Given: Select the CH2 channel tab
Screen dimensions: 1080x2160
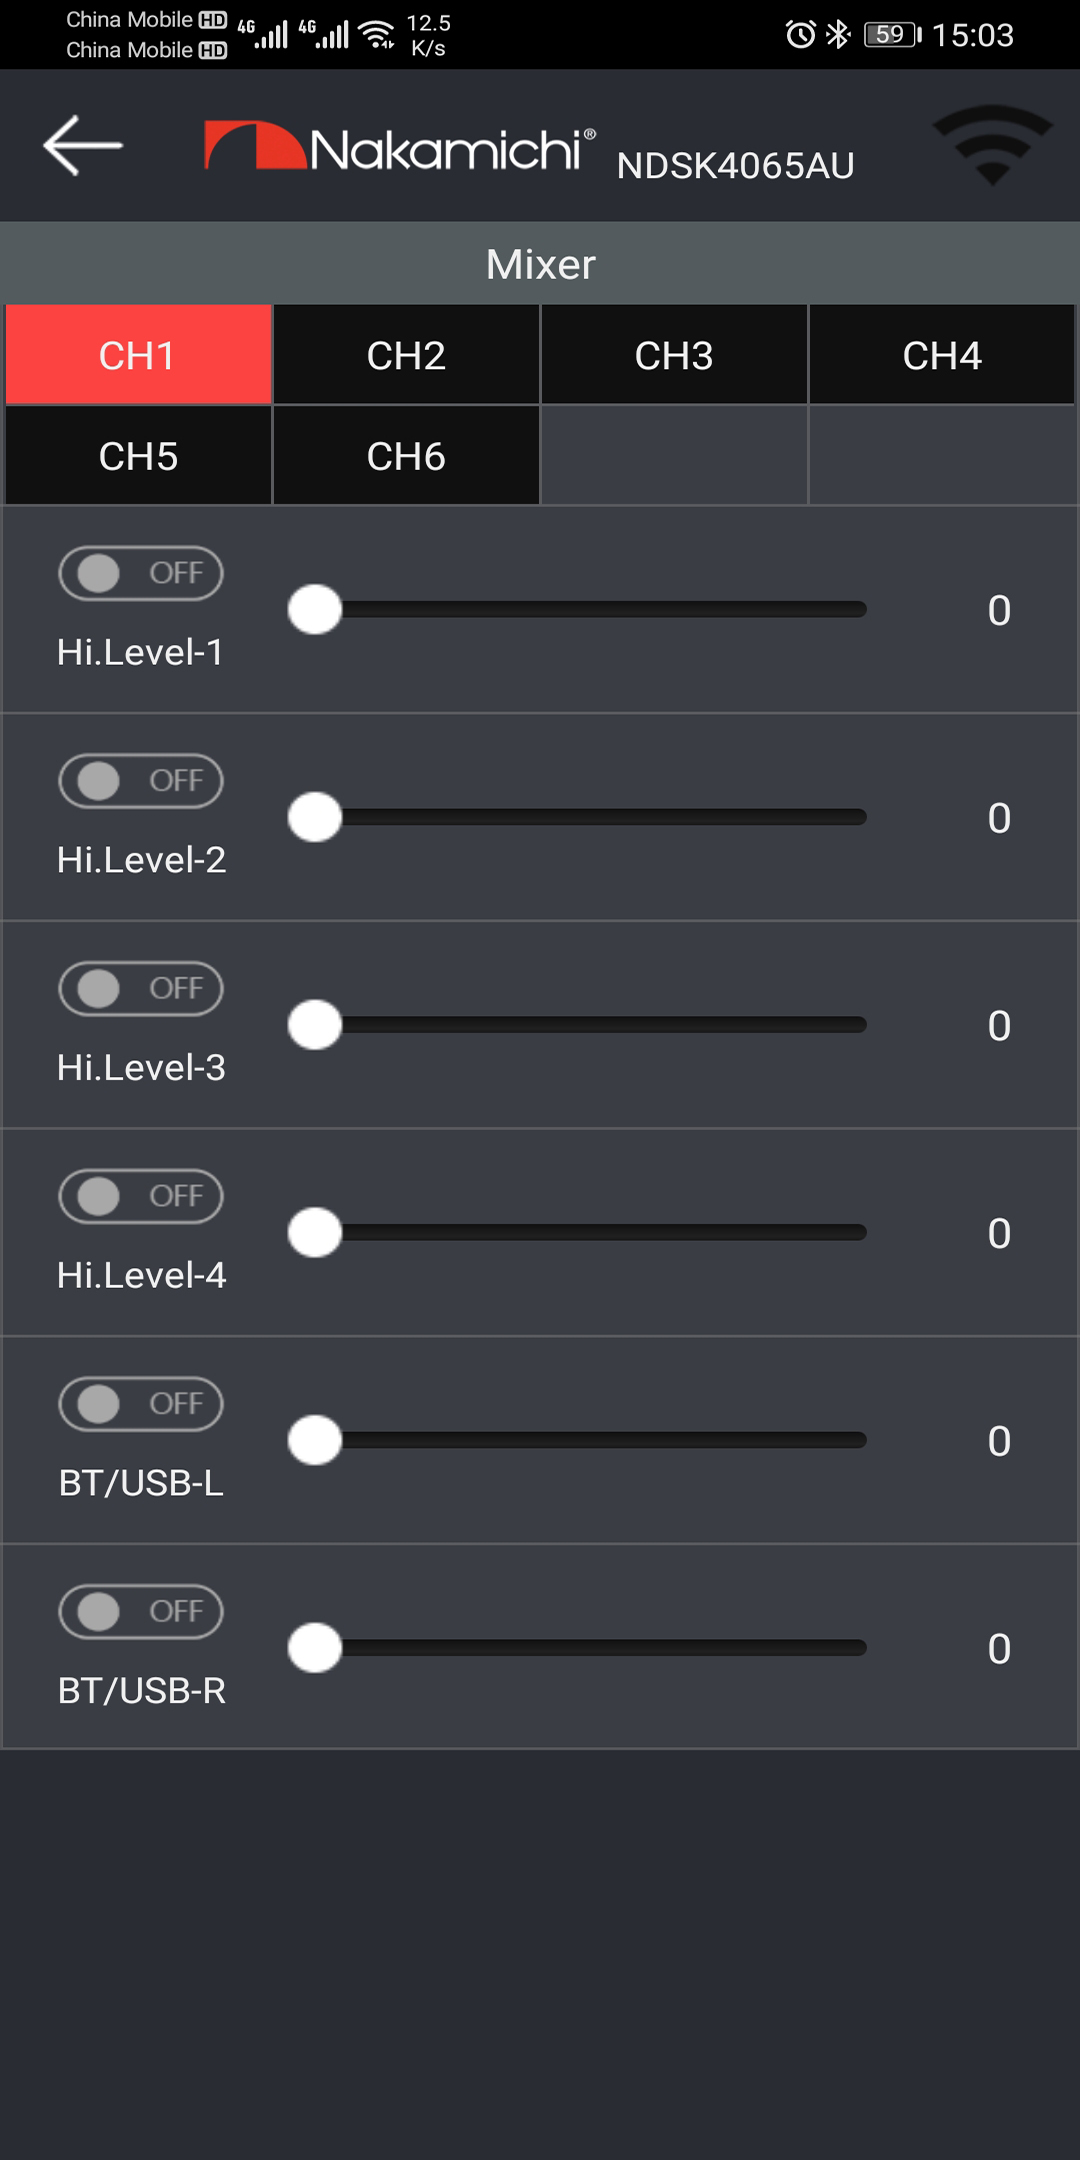Looking at the screenshot, I should click(x=406, y=355).
